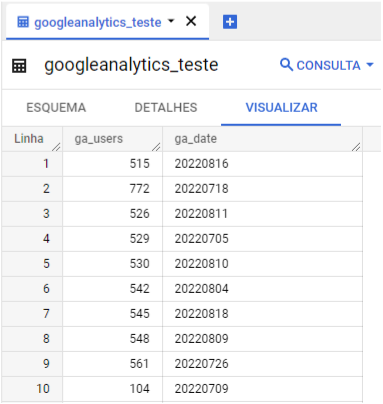The image size is (383, 404).
Task: Click the table icon in googleanalytics_teste tab
Action: [x=23, y=22]
